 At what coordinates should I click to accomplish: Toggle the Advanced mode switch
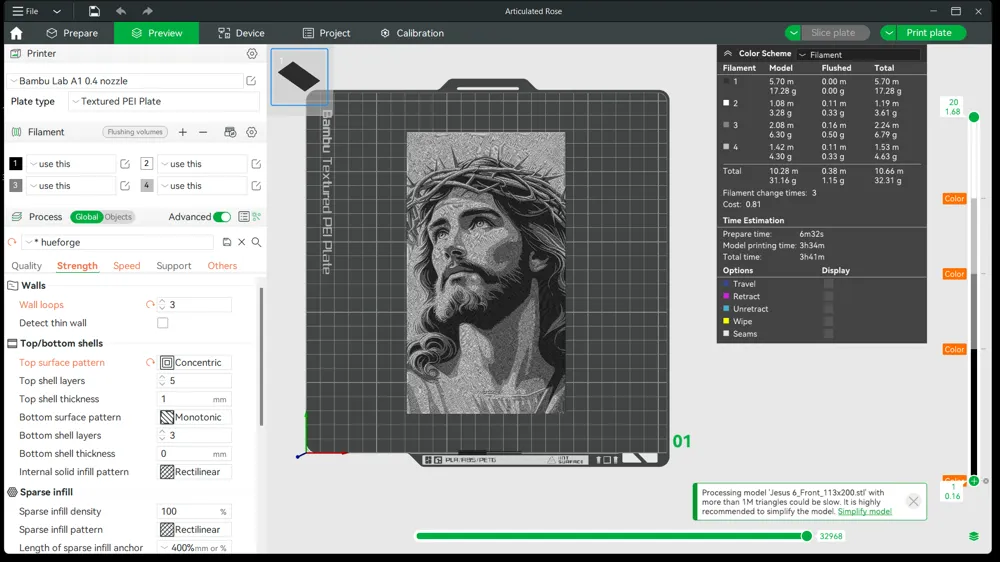pos(222,217)
